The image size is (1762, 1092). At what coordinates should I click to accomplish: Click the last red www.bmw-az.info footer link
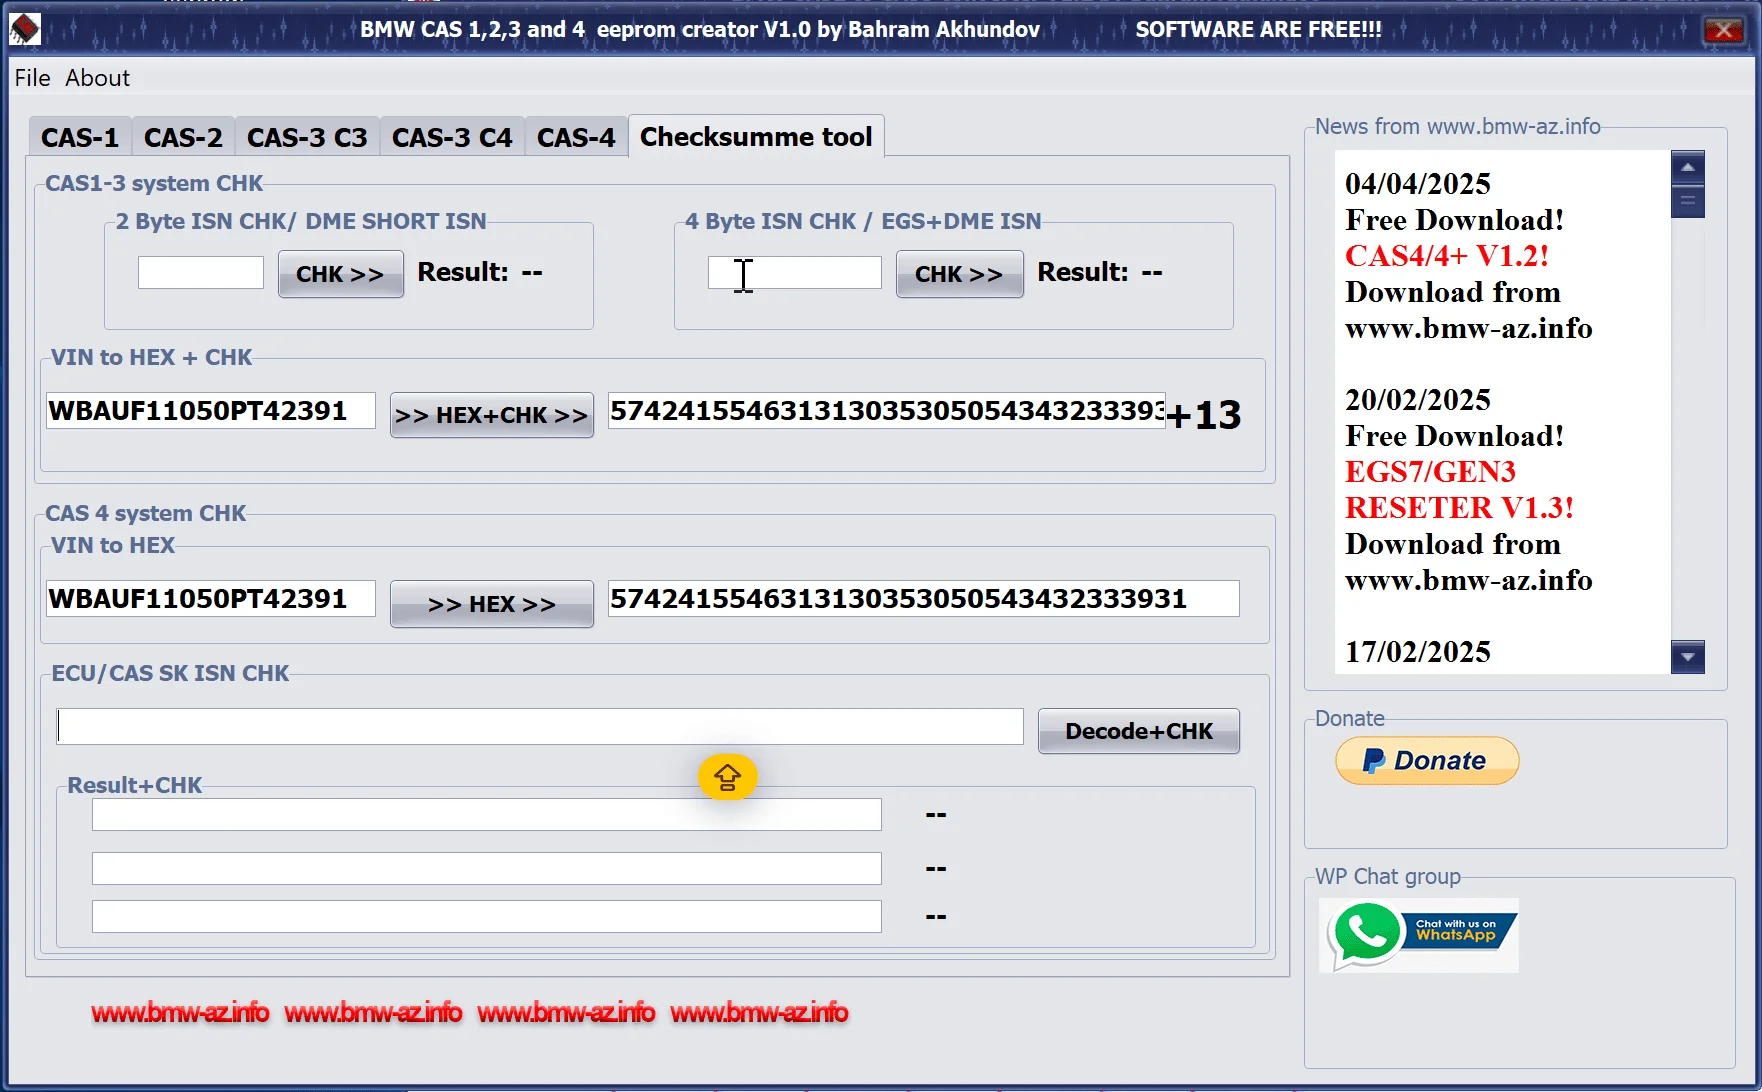click(x=759, y=1013)
